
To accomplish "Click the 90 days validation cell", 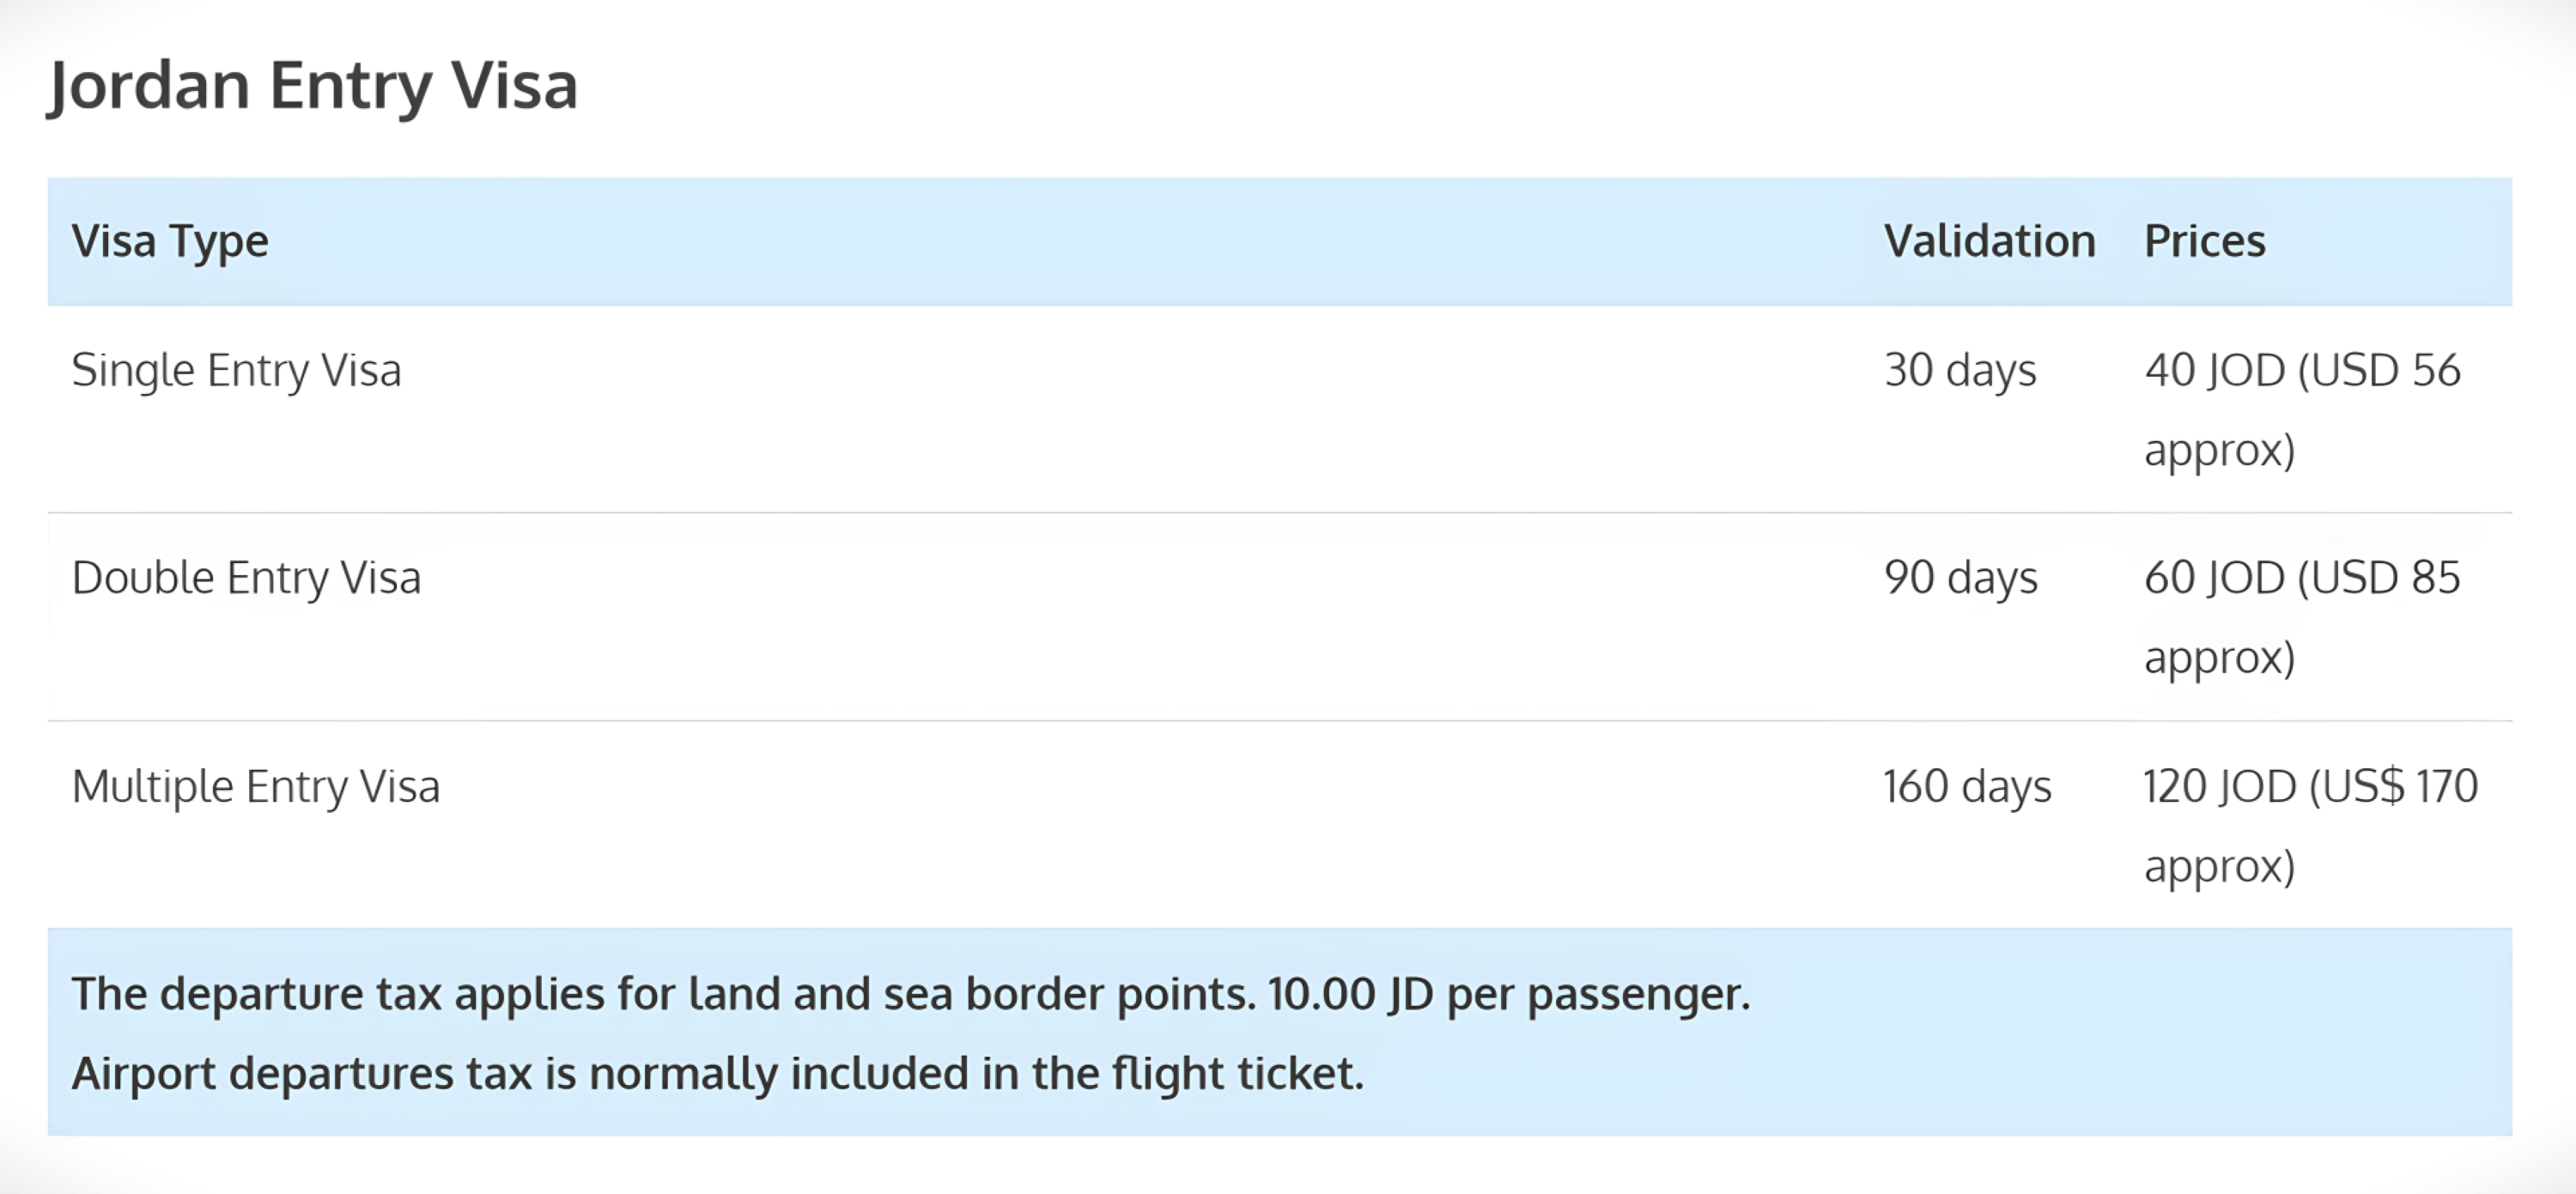I will click(1960, 578).
